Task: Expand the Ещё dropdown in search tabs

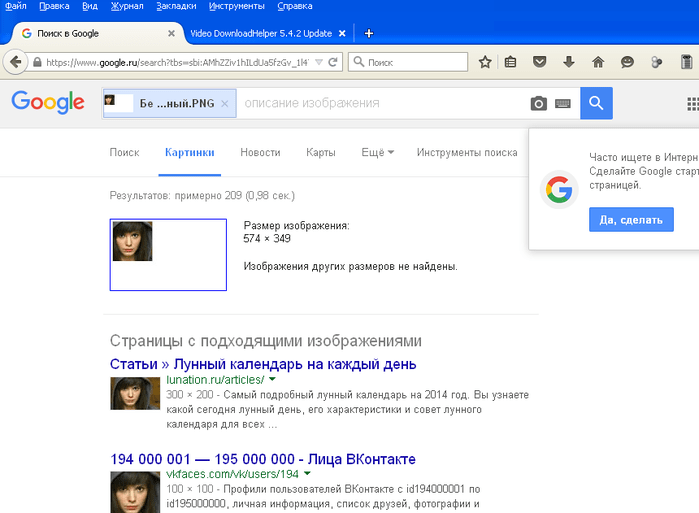Action: coord(377,153)
